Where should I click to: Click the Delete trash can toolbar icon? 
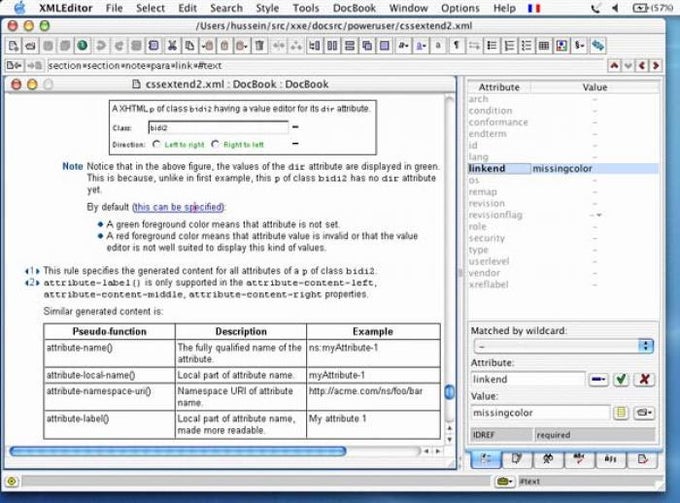click(259, 46)
